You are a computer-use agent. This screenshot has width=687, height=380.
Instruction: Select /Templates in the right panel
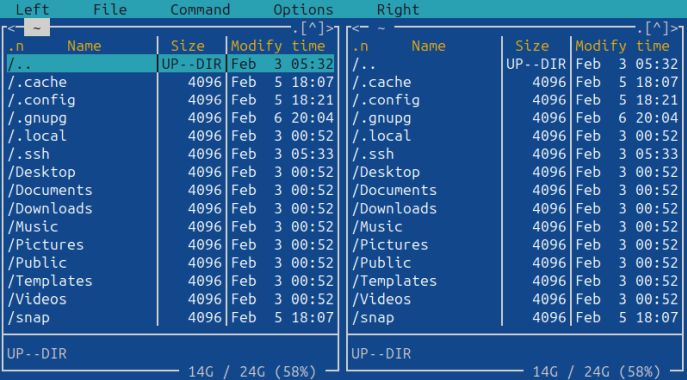coord(515,281)
